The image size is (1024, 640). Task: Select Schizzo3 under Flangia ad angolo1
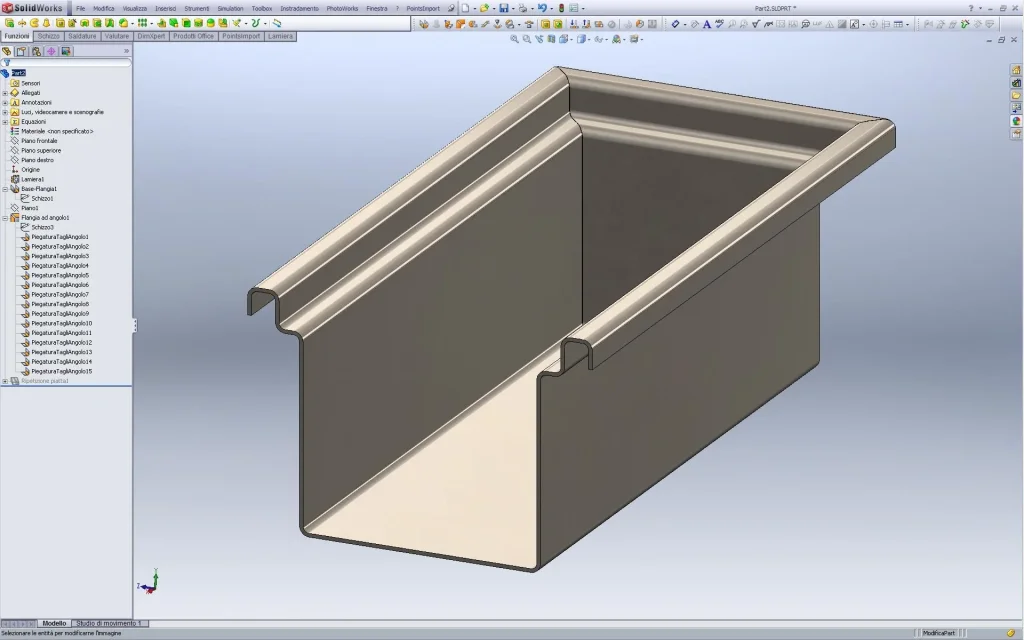click(x=42, y=227)
